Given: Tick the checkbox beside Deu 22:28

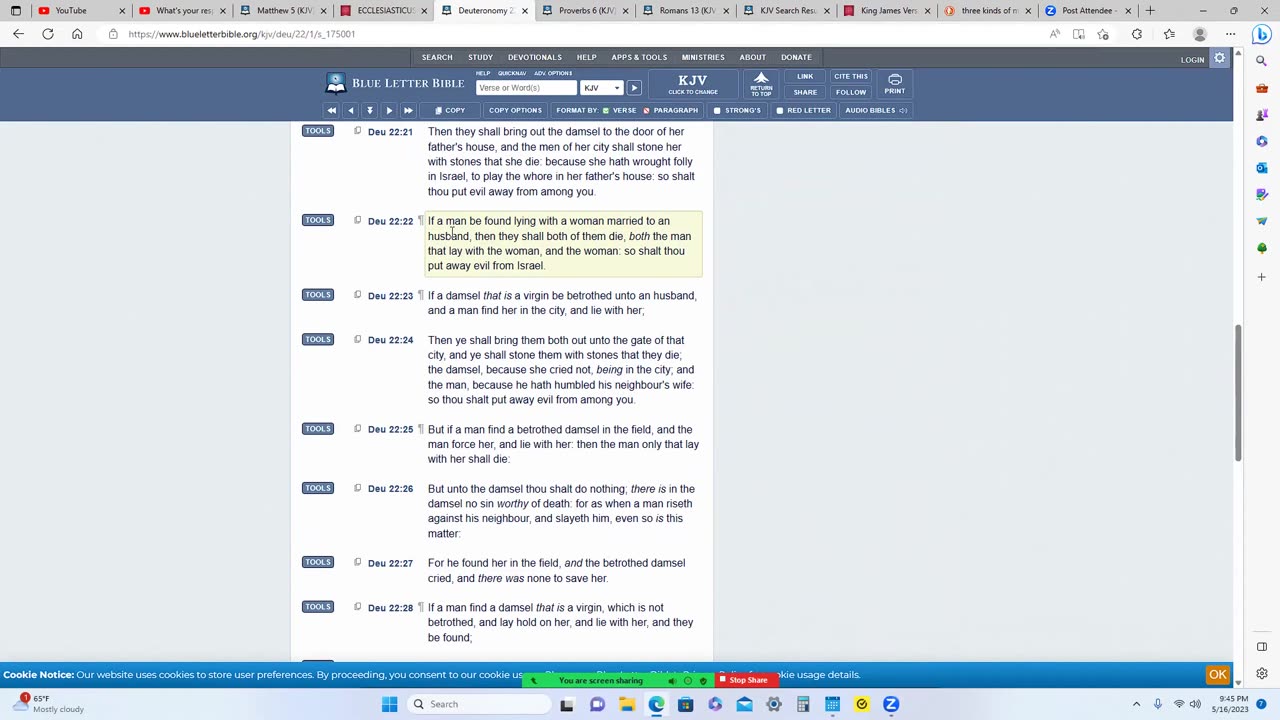Looking at the screenshot, I should (x=357, y=607).
